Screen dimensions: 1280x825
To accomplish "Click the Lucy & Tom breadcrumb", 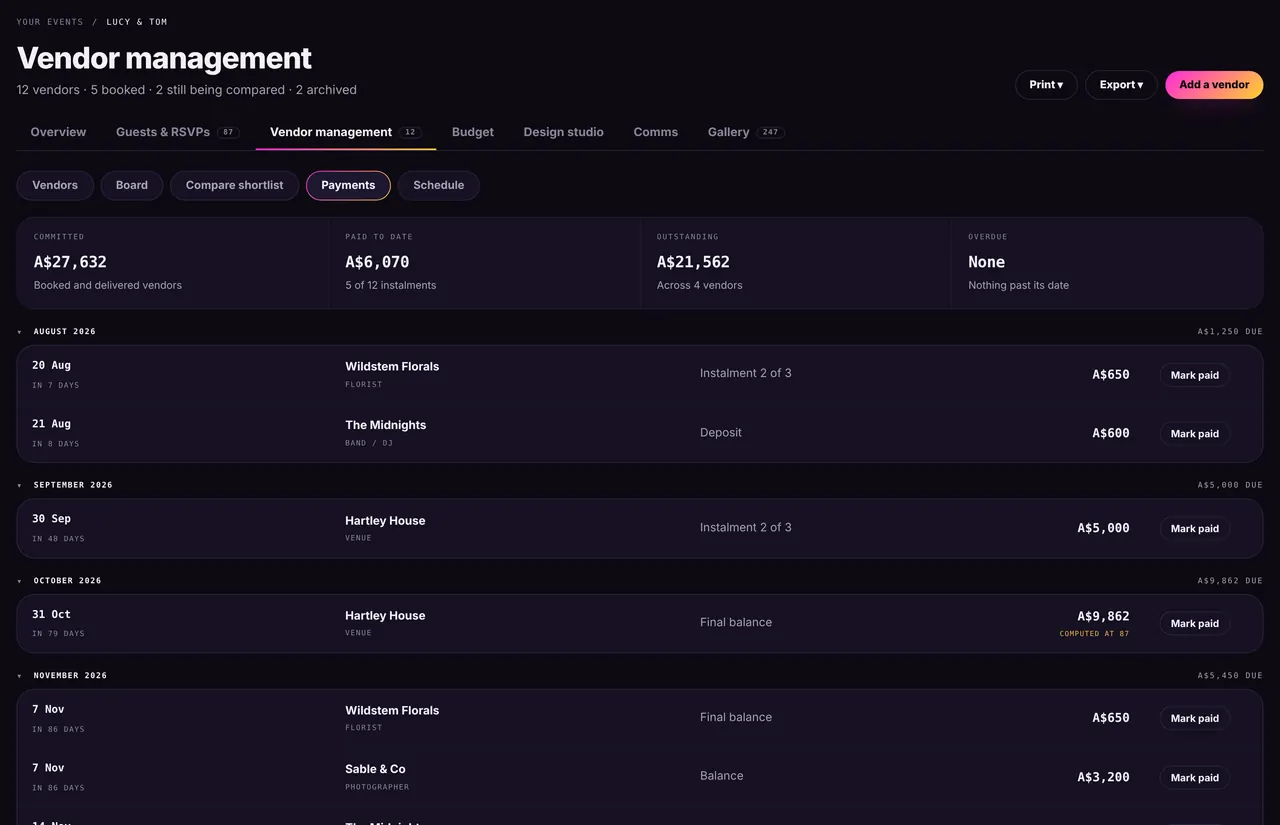I will click(x=137, y=22).
